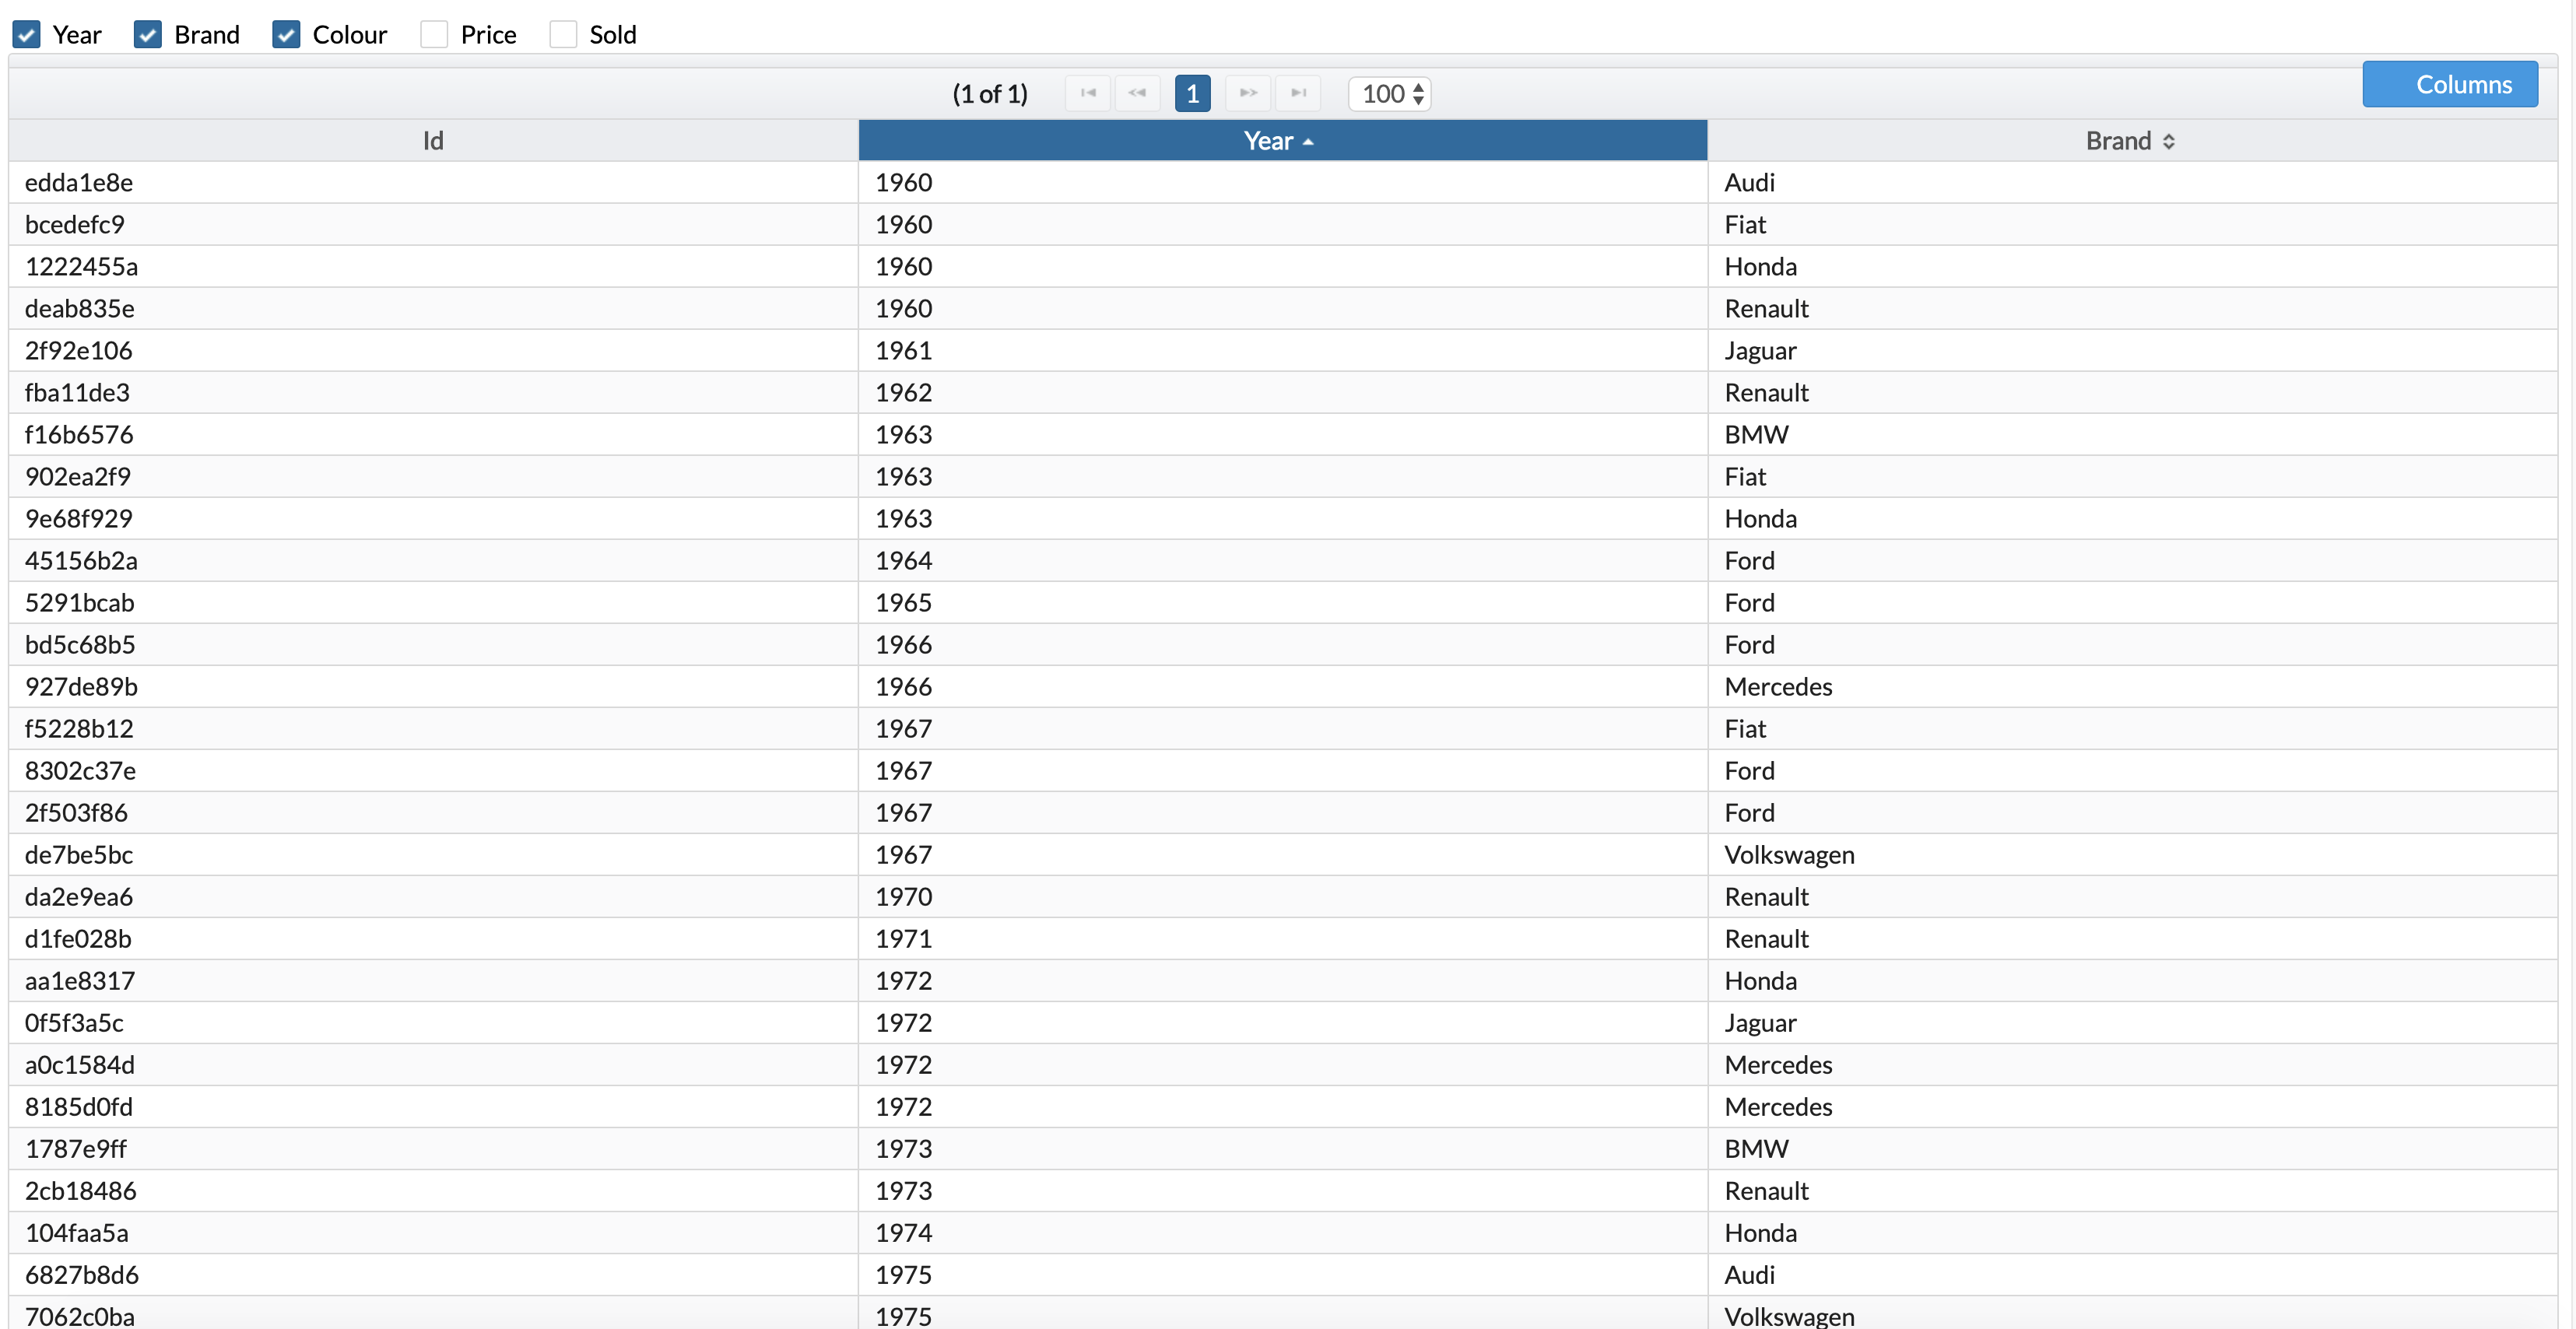2576x1329 pixels.
Task: Select row with Id edda1e8e
Action: pyautogui.click(x=1283, y=183)
